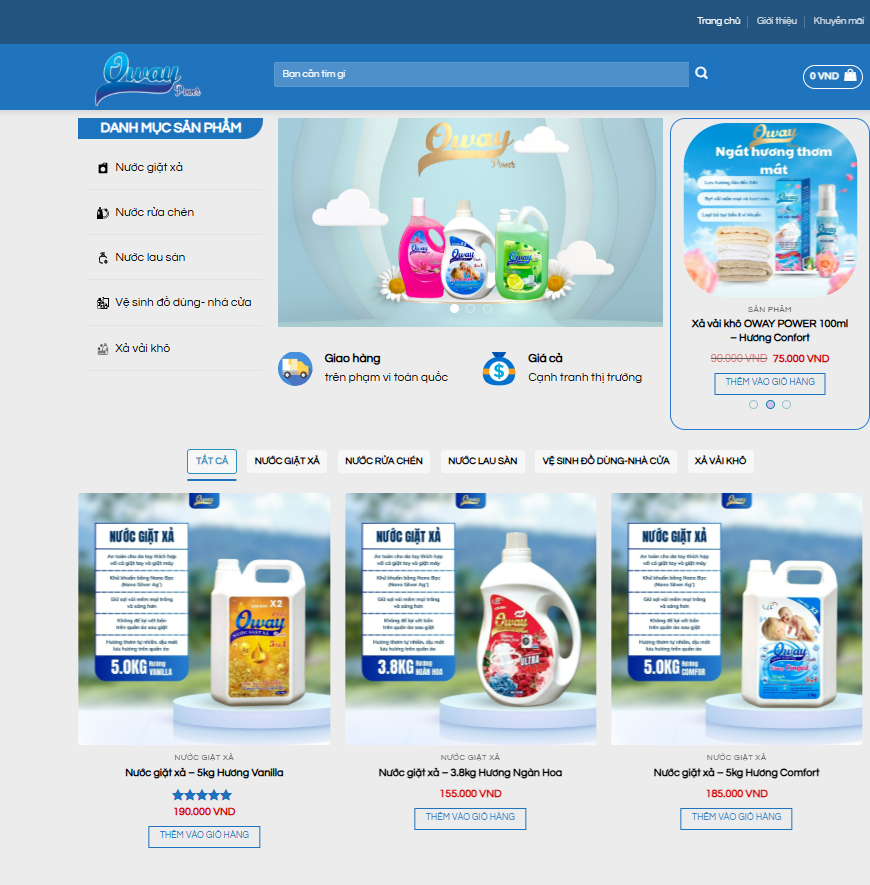Select the TẤT CẢ product tab
Image resolution: width=870 pixels, height=885 pixels.
[212, 461]
